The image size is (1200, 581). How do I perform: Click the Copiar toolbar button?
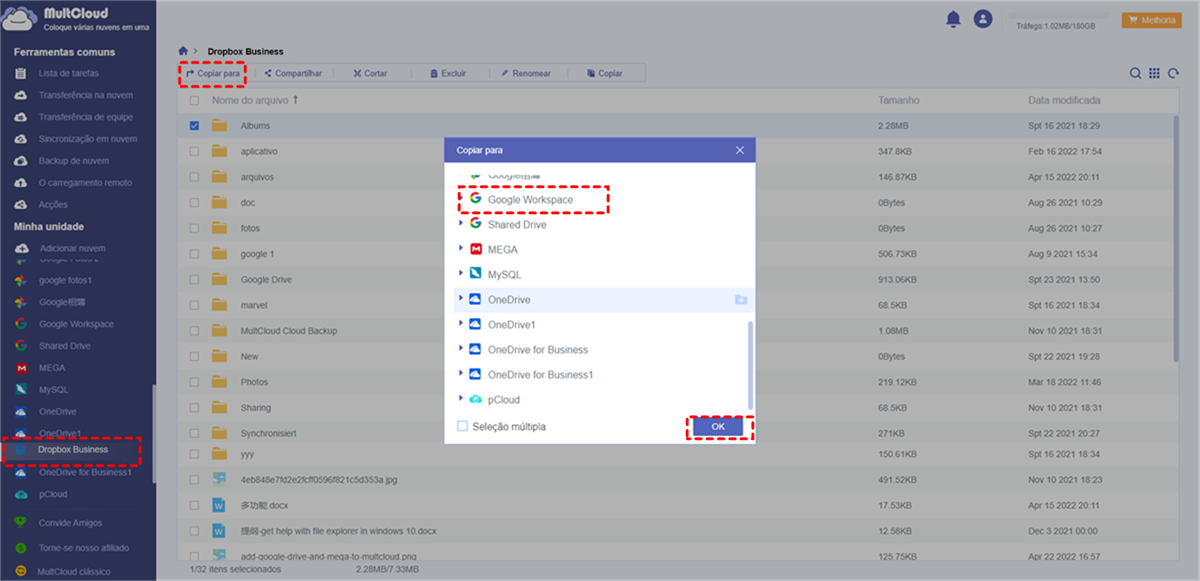click(x=605, y=74)
